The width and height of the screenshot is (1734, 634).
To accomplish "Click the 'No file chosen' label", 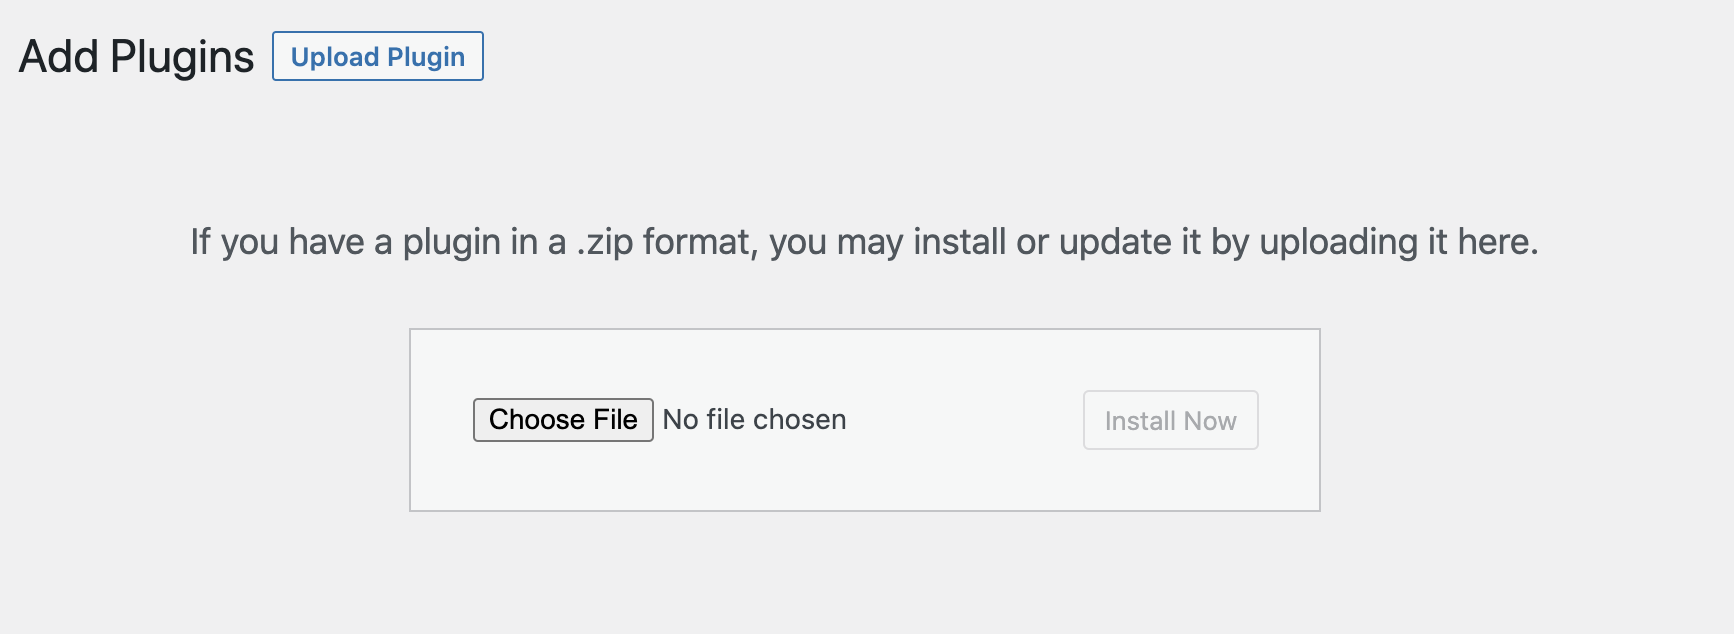I will pyautogui.click(x=754, y=420).
